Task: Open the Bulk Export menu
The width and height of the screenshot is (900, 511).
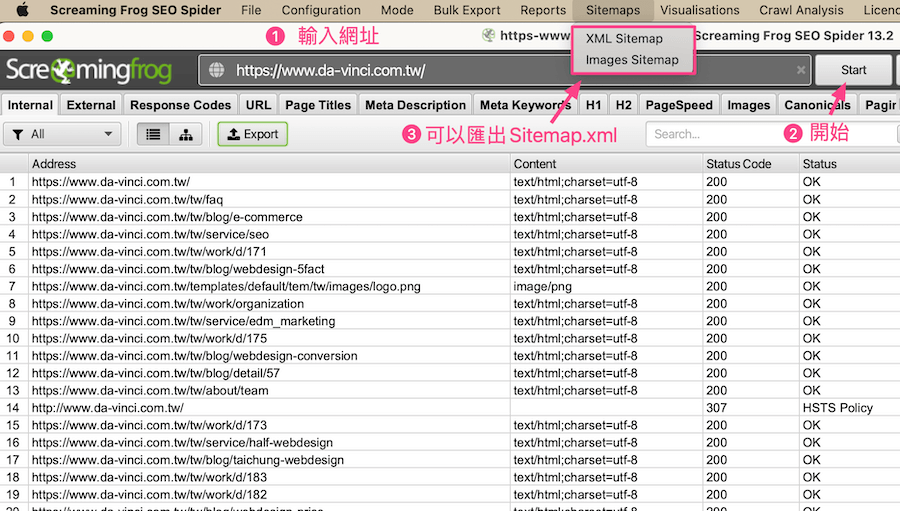Action: coord(467,10)
